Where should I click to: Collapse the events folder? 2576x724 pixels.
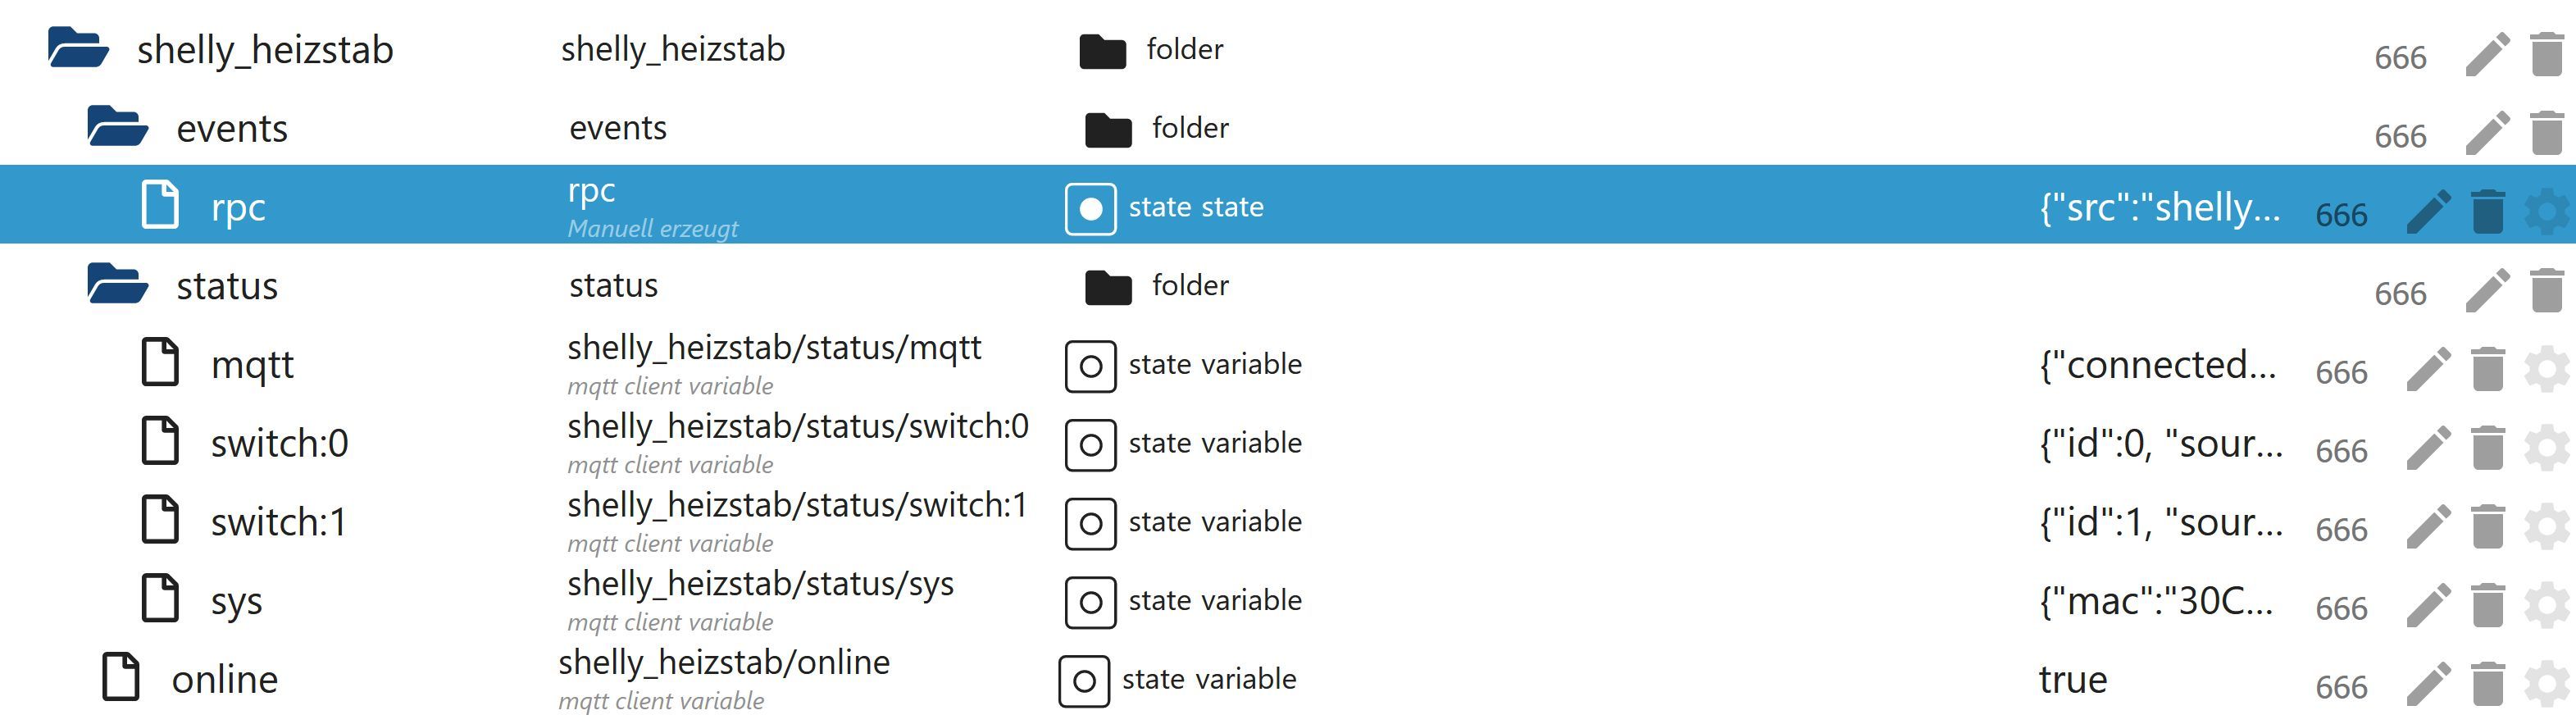(x=117, y=127)
